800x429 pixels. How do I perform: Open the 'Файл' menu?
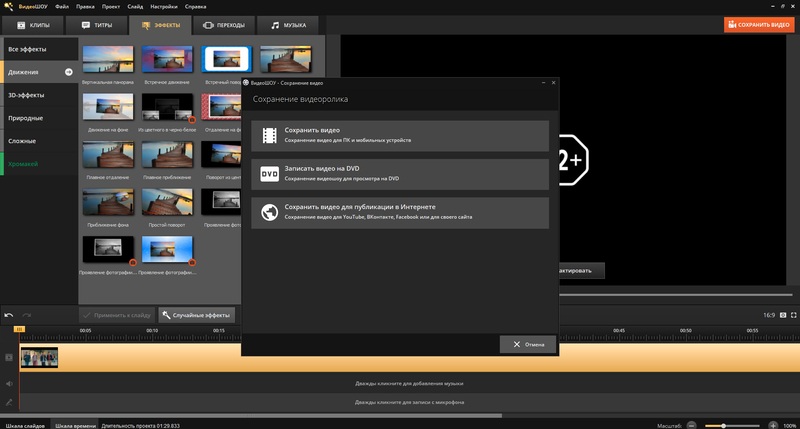(x=62, y=7)
